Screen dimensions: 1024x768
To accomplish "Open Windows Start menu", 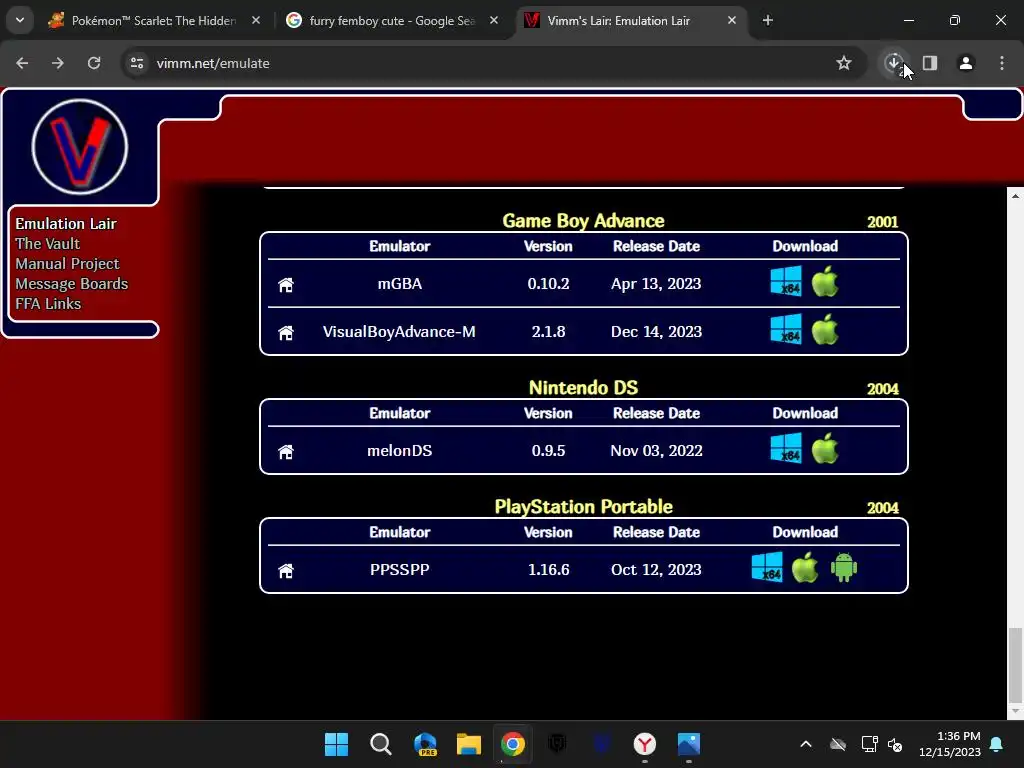I will pos(336,744).
